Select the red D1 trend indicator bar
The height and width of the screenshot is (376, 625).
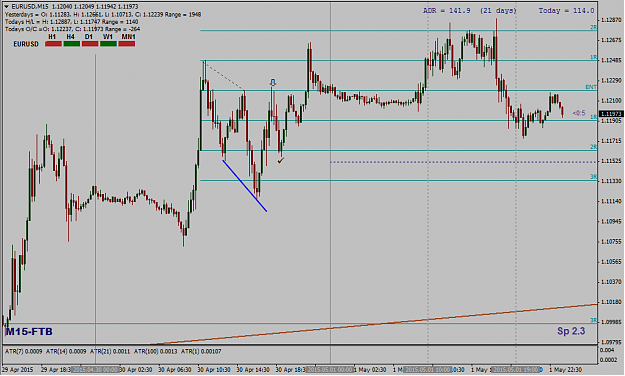point(90,44)
